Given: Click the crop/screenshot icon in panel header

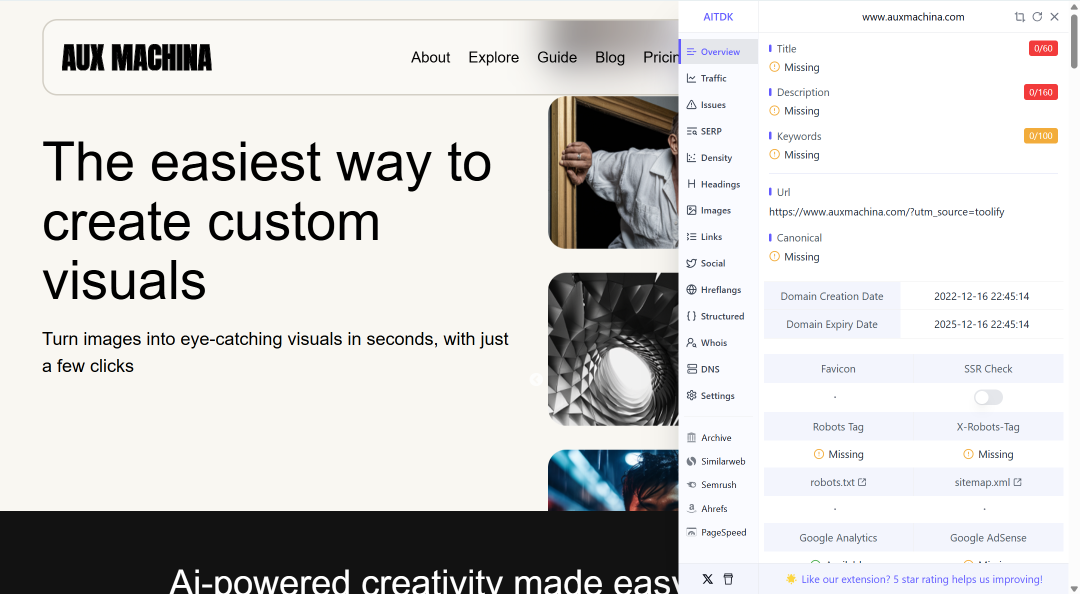Looking at the screenshot, I should (x=1019, y=17).
